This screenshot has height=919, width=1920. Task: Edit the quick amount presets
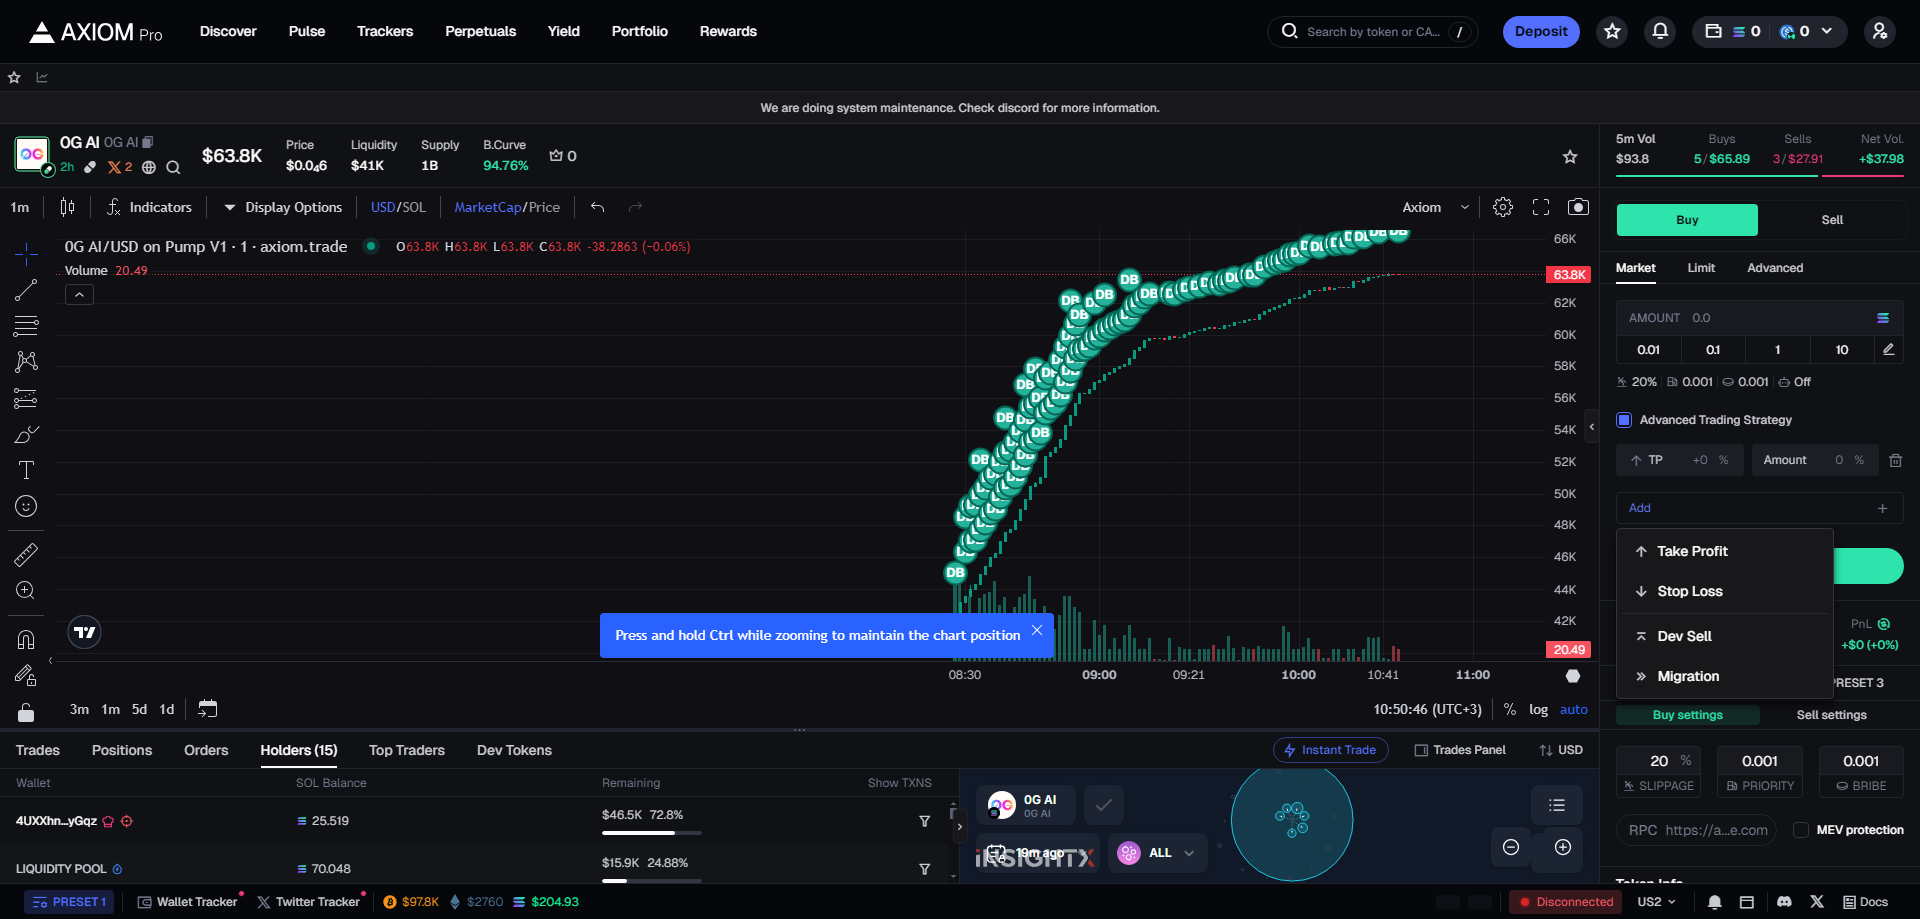click(x=1888, y=349)
